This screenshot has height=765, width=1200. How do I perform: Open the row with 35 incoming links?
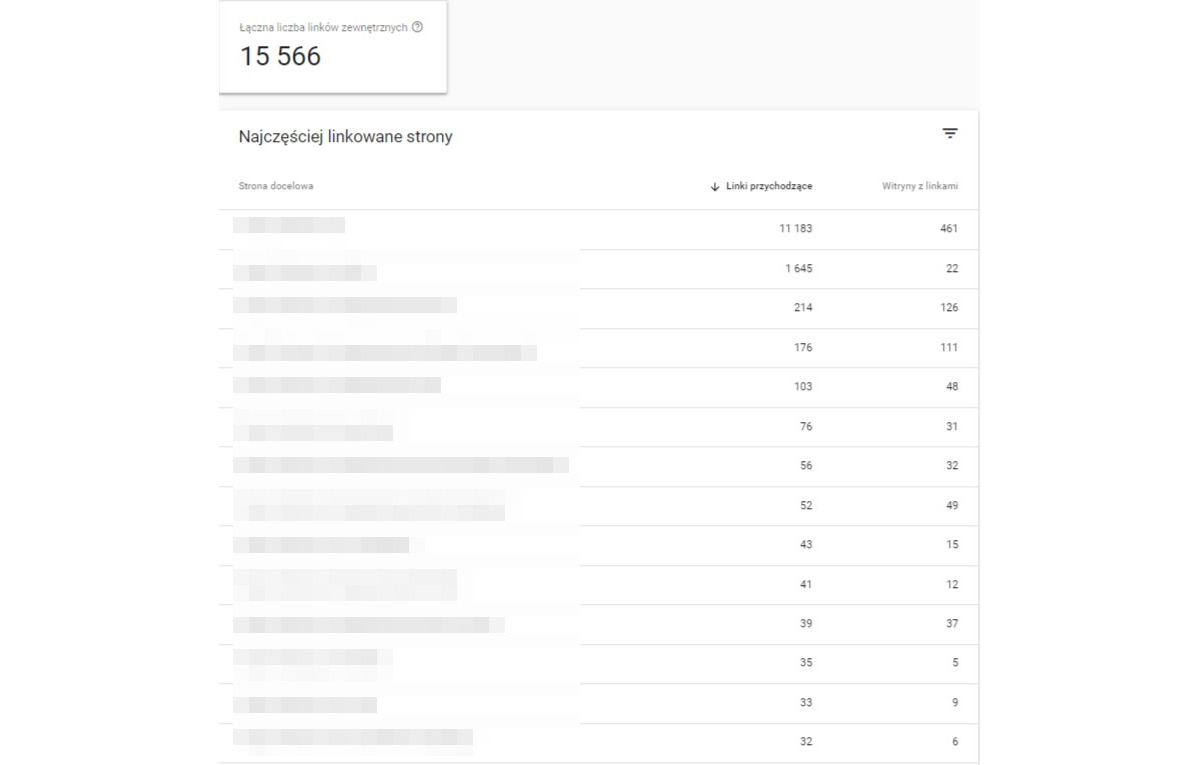coord(598,664)
